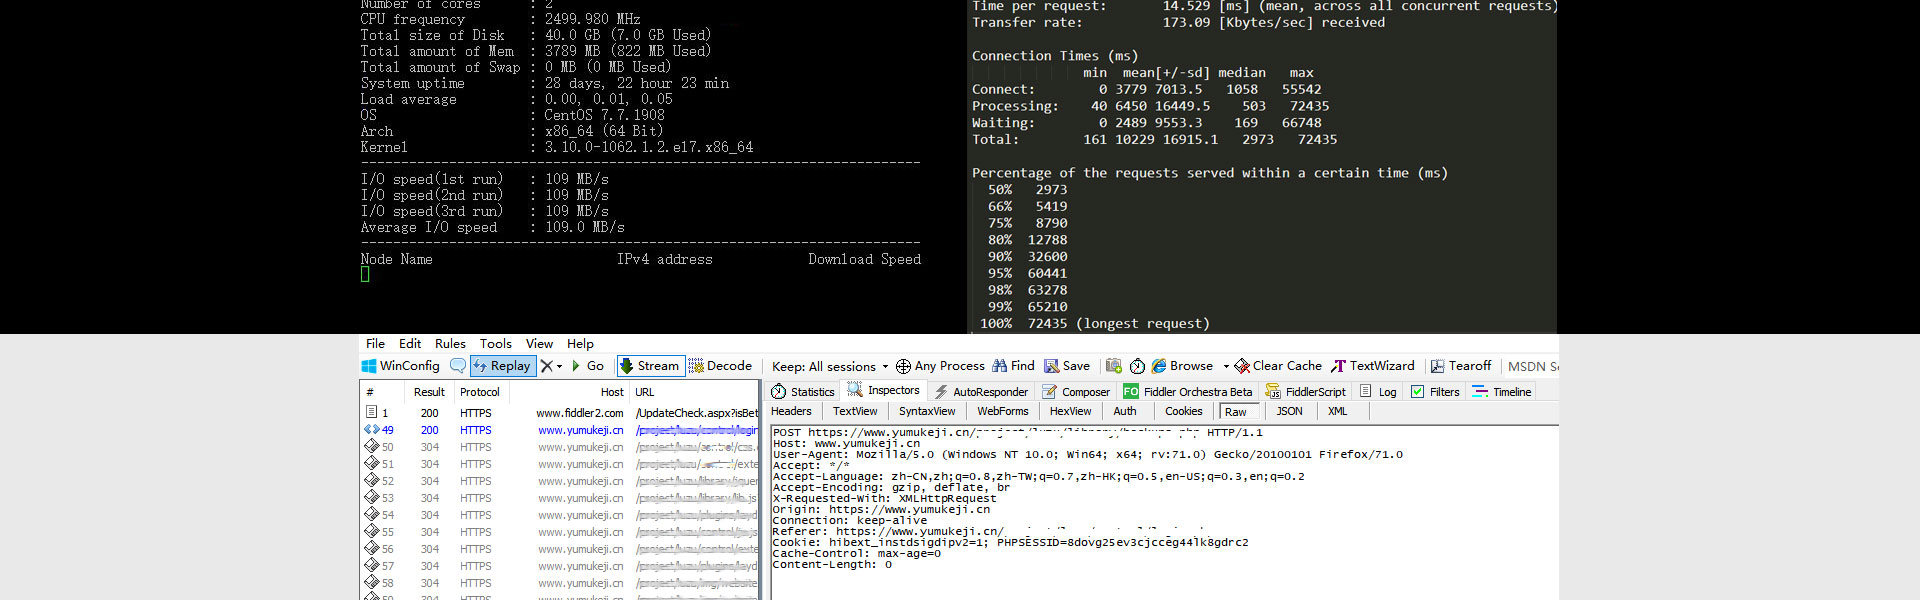Switch to the Composer tab
Viewport: 1920px width, 600px height.
1076,392
